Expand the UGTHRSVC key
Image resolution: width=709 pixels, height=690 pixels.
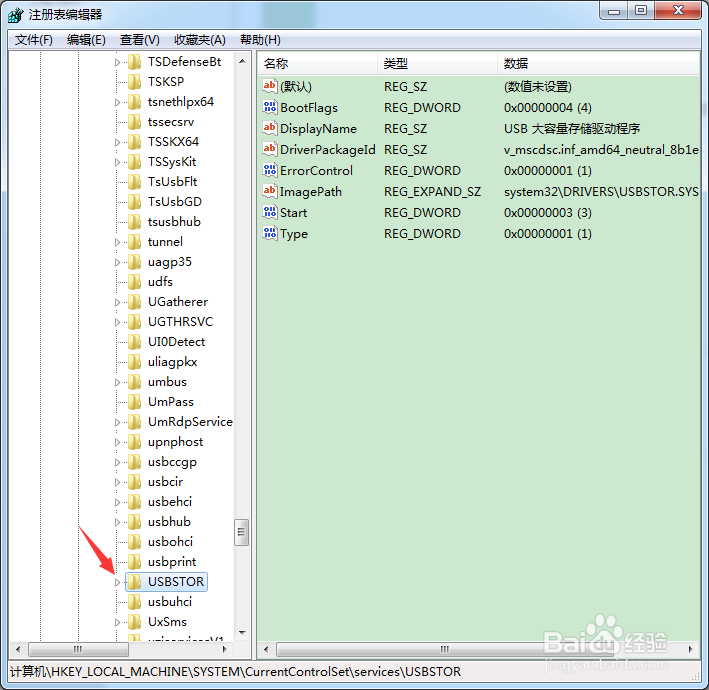(x=117, y=322)
